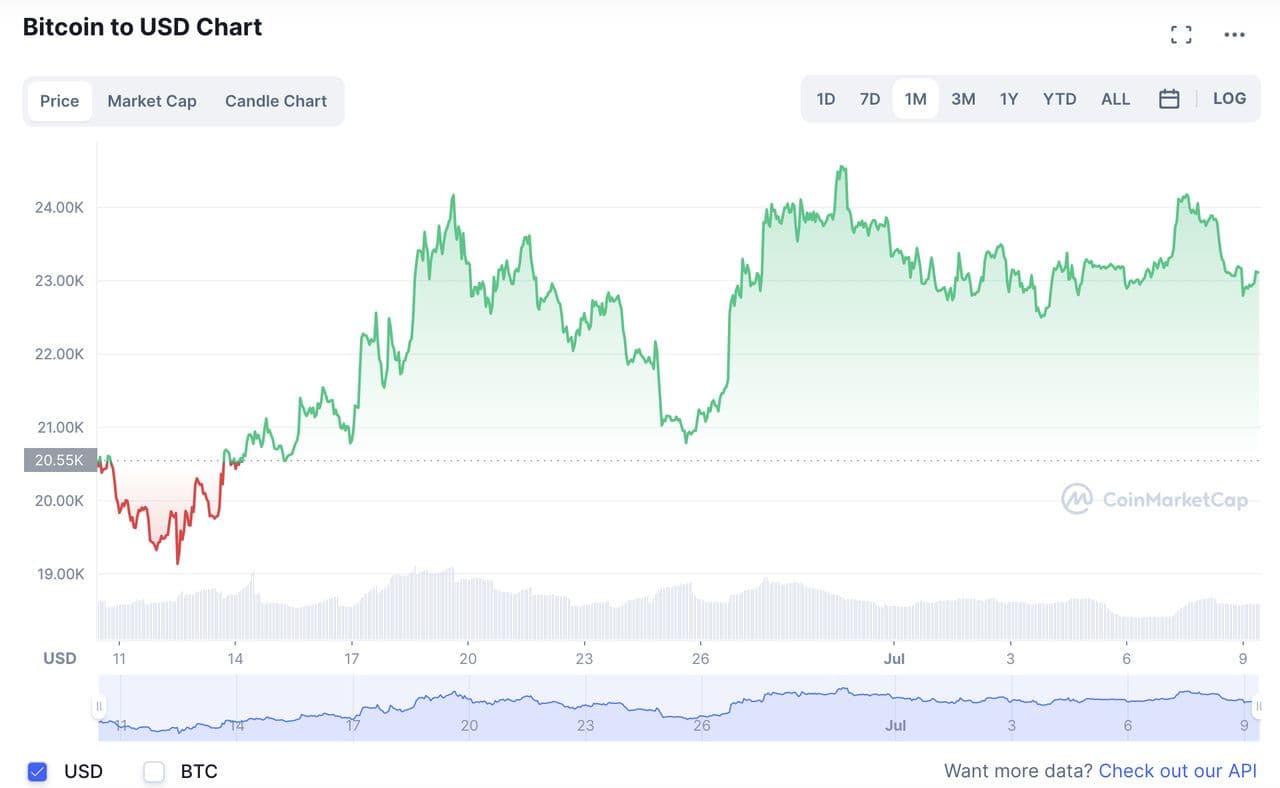Select the 7D time range

(x=870, y=99)
